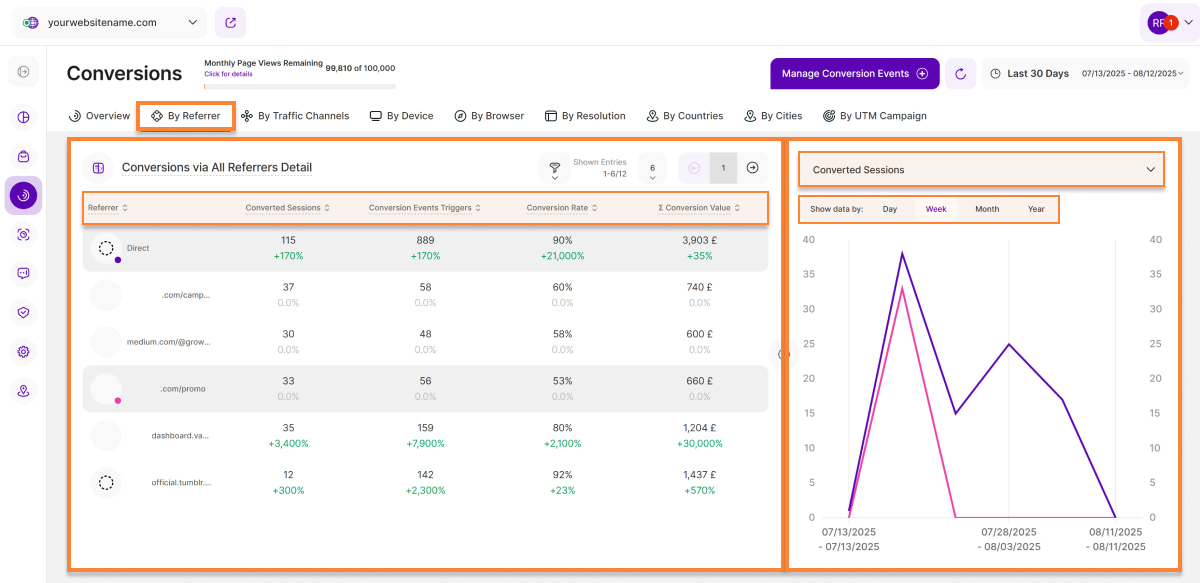This screenshot has width=1200, height=583.
Task: Select Year chart grouping
Action: point(1036,209)
